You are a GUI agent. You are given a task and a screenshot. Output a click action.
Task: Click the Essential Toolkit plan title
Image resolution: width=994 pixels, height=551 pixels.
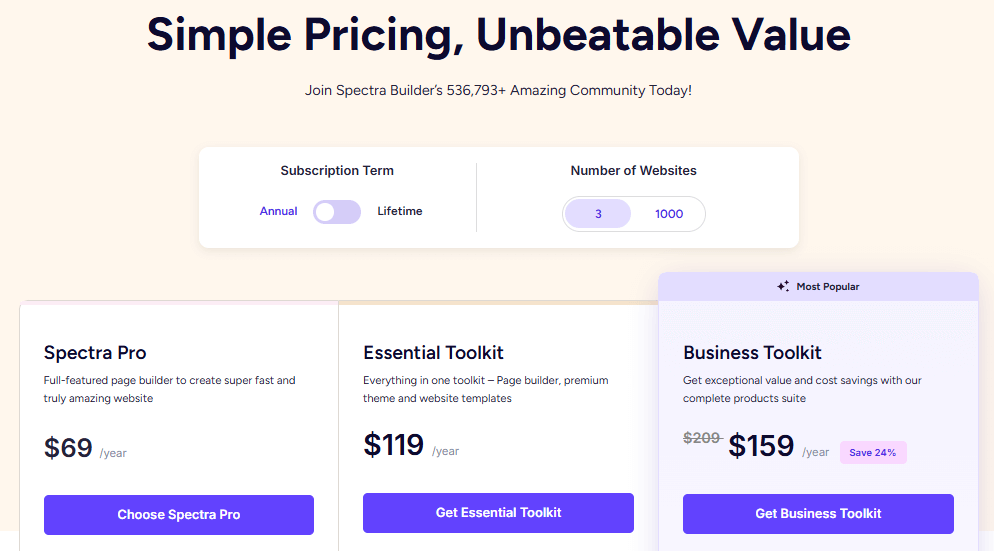(x=433, y=353)
